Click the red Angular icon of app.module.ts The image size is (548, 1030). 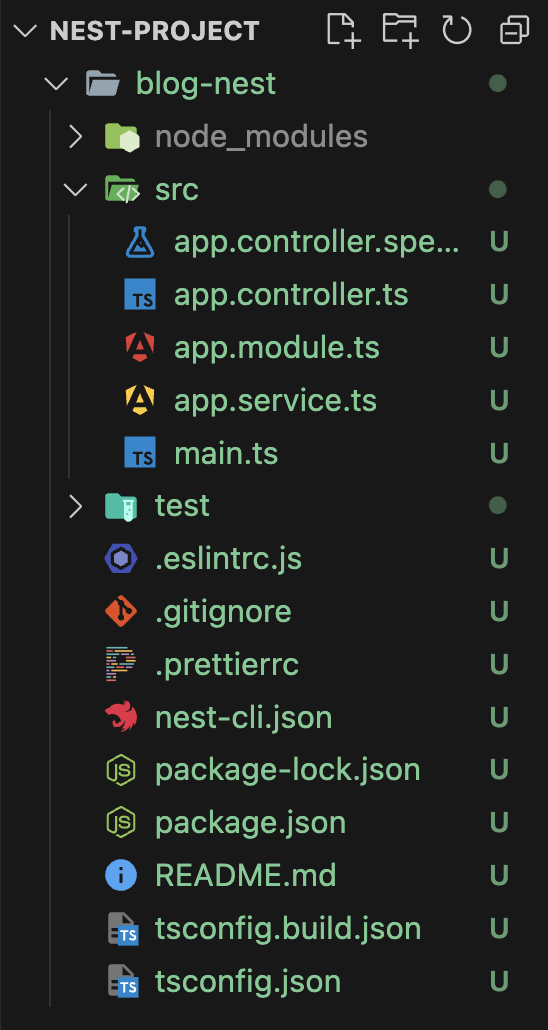(x=140, y=347)
